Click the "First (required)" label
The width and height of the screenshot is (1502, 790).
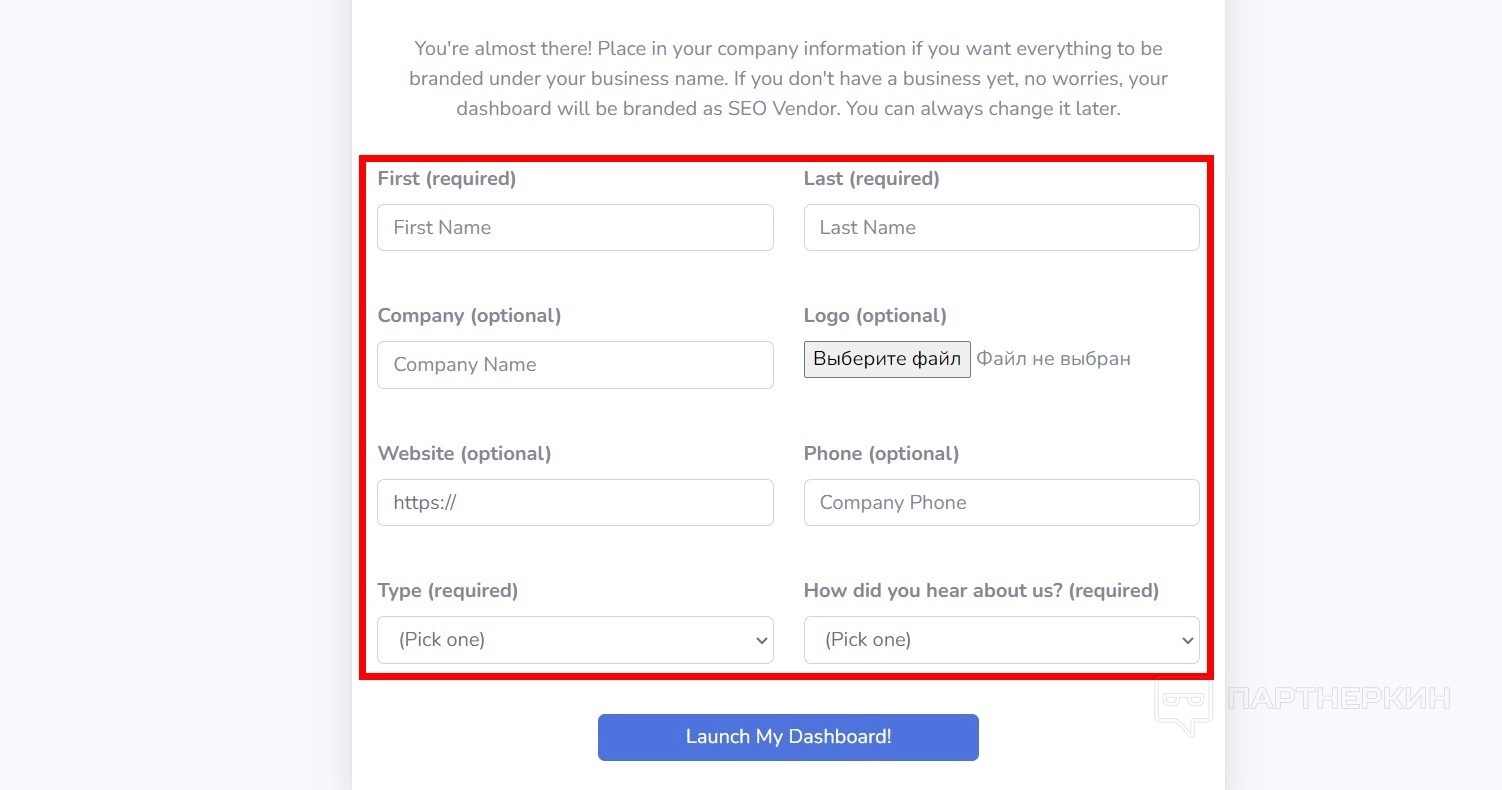[447, 179]
